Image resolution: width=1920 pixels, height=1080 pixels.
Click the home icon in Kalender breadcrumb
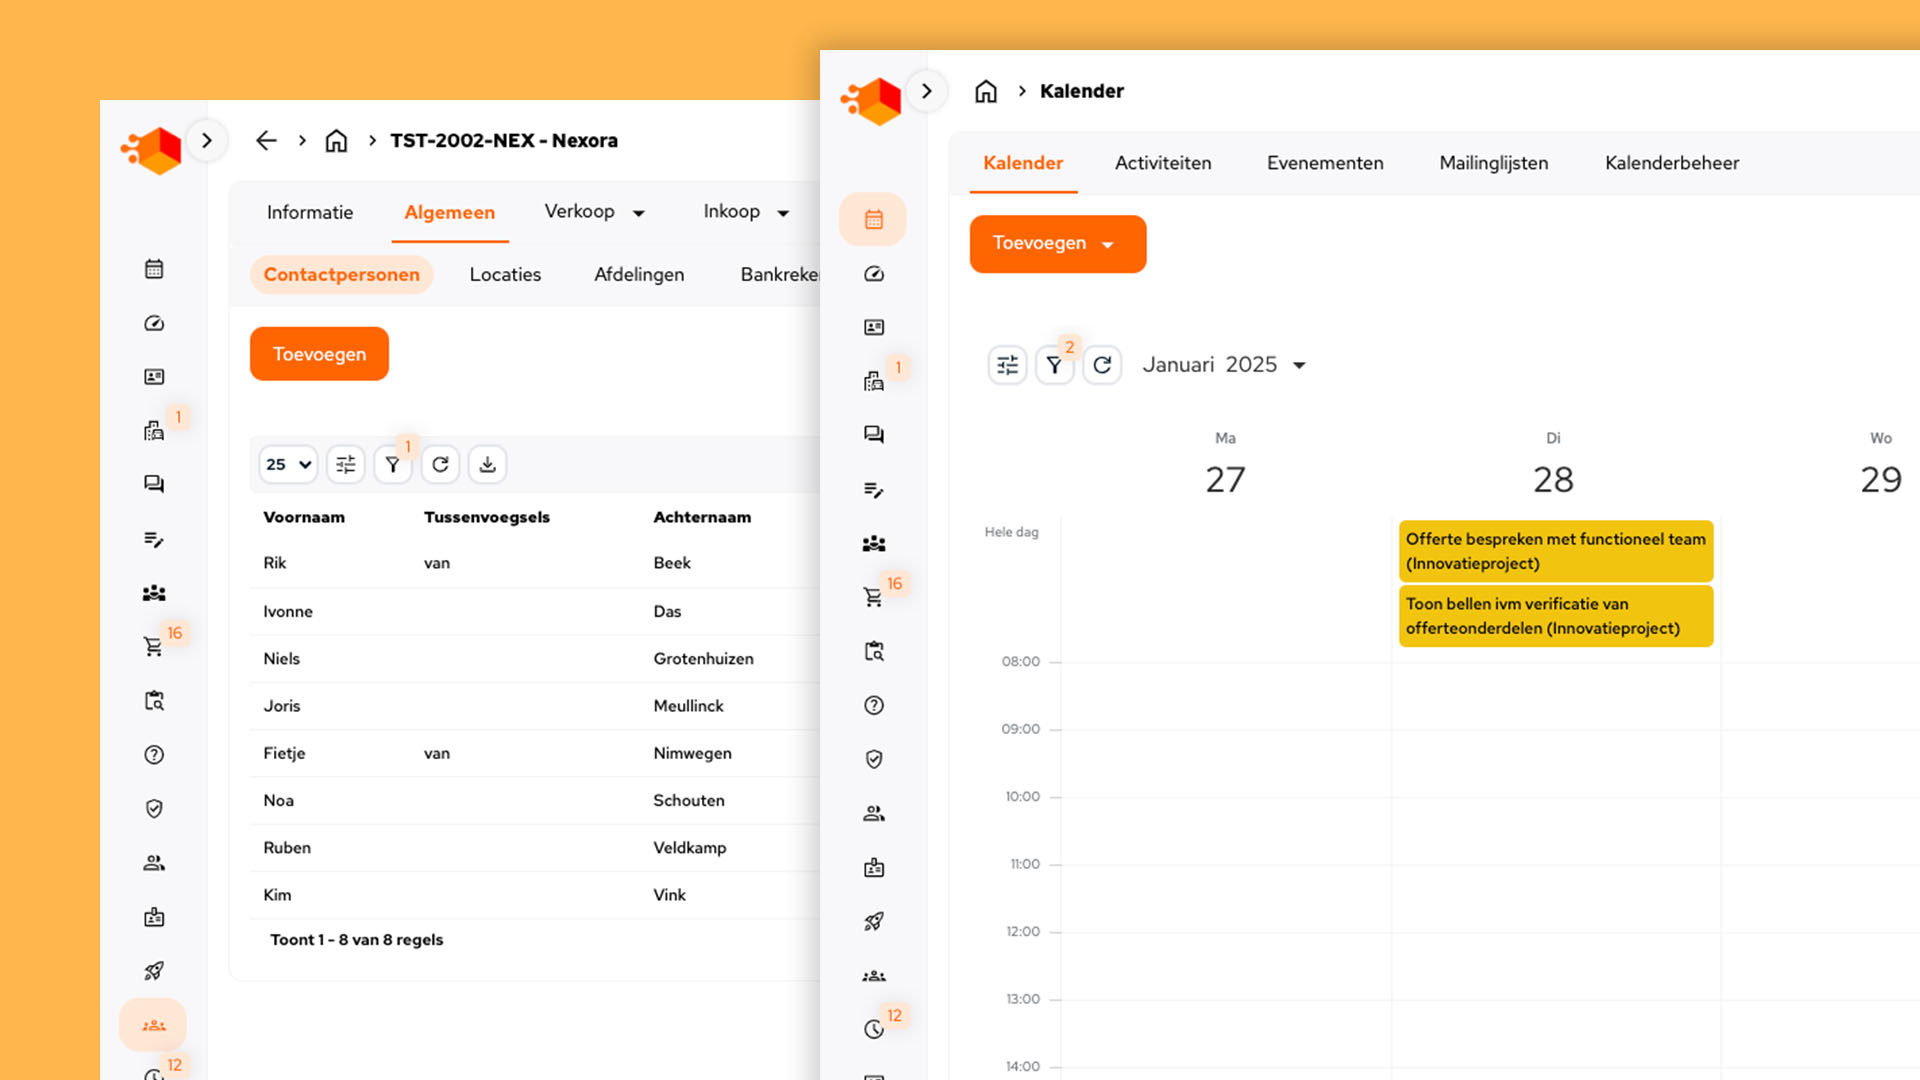(986, 92)
